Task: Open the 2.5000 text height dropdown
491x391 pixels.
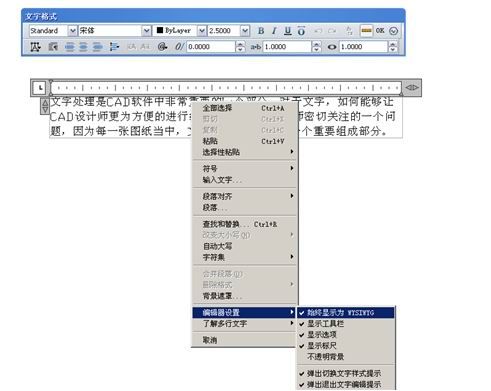Action: tap(245, 31)
